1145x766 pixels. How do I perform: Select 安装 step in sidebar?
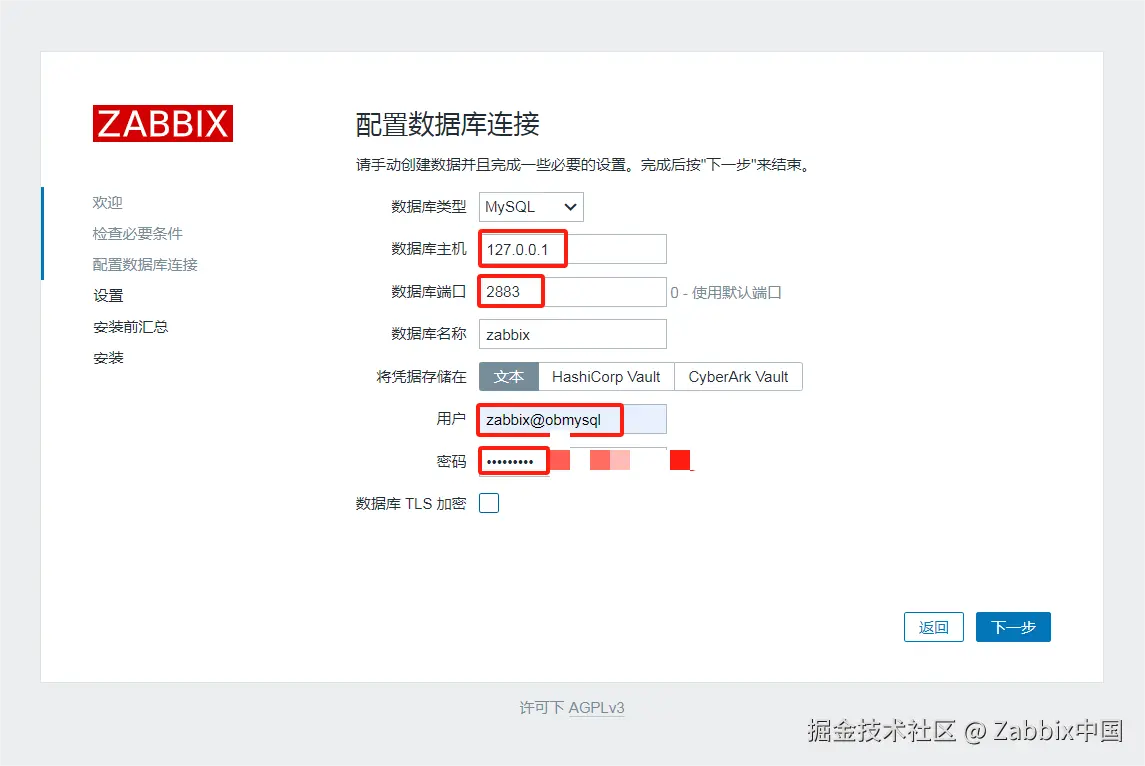coord(108,358)
